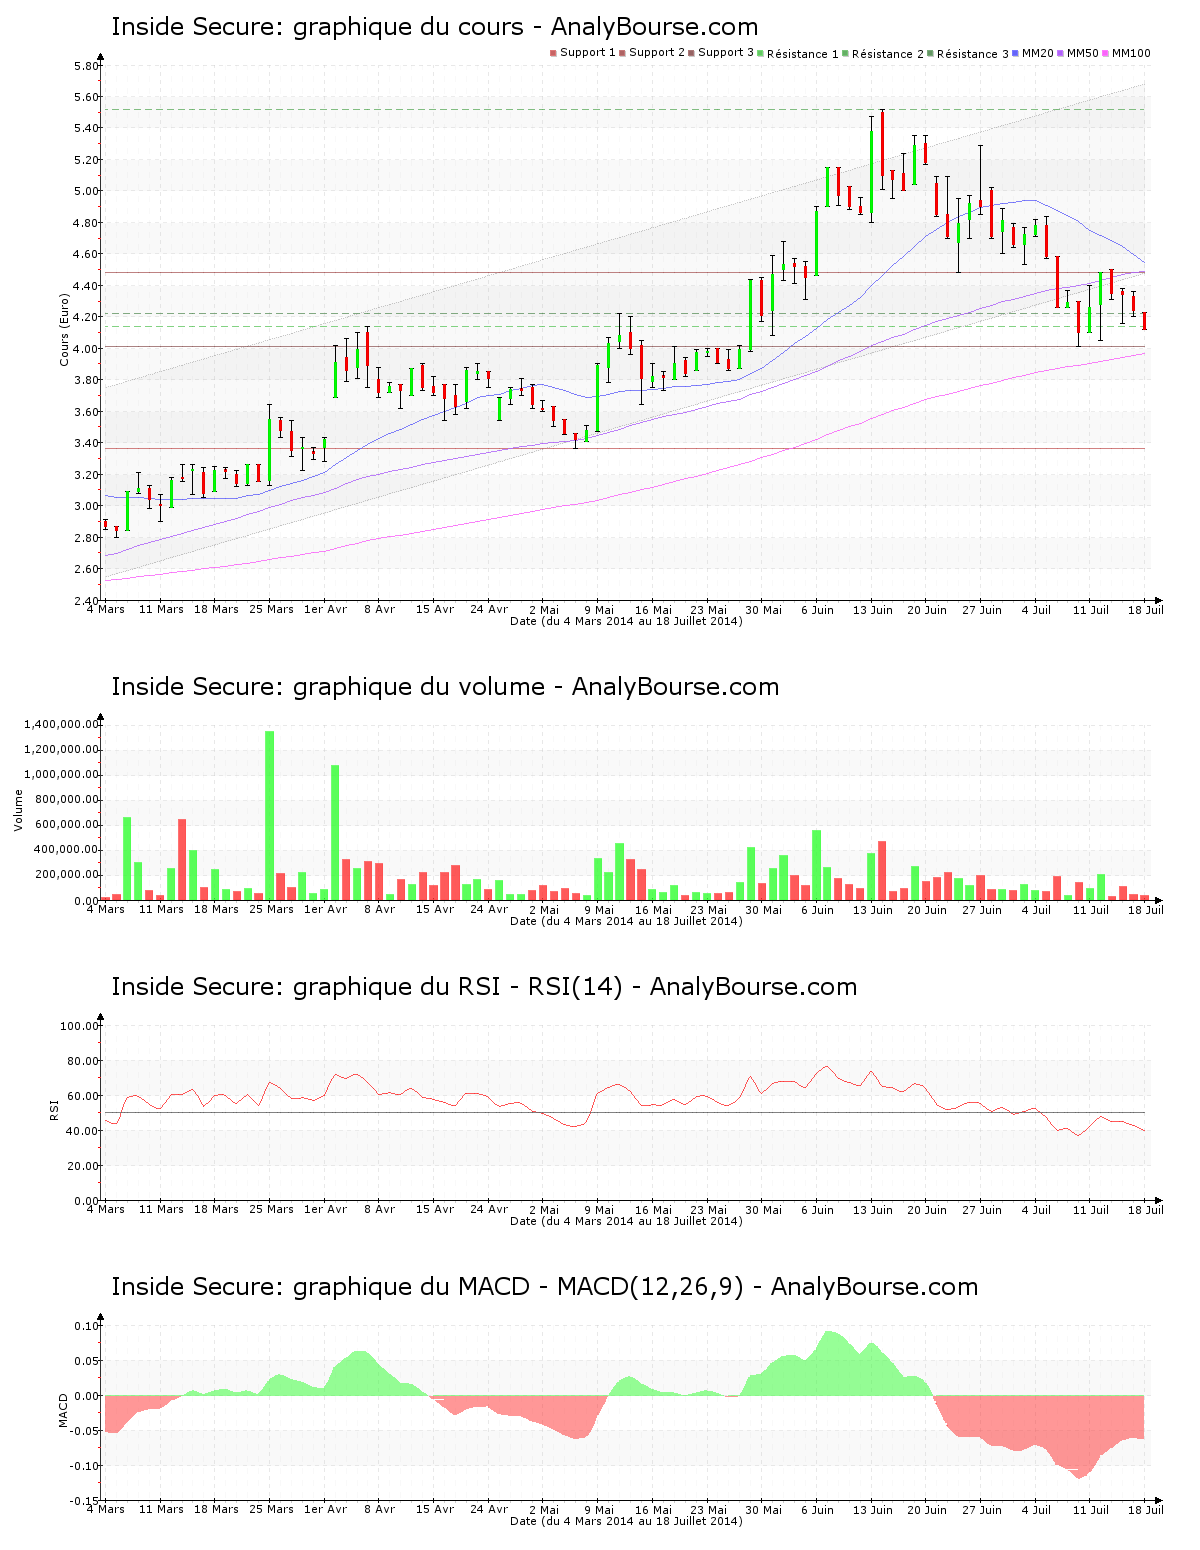Viewport: 1200px width, 1550px height.
Task: Select the Résistance 3 legend label
Action: click(973, 54)
